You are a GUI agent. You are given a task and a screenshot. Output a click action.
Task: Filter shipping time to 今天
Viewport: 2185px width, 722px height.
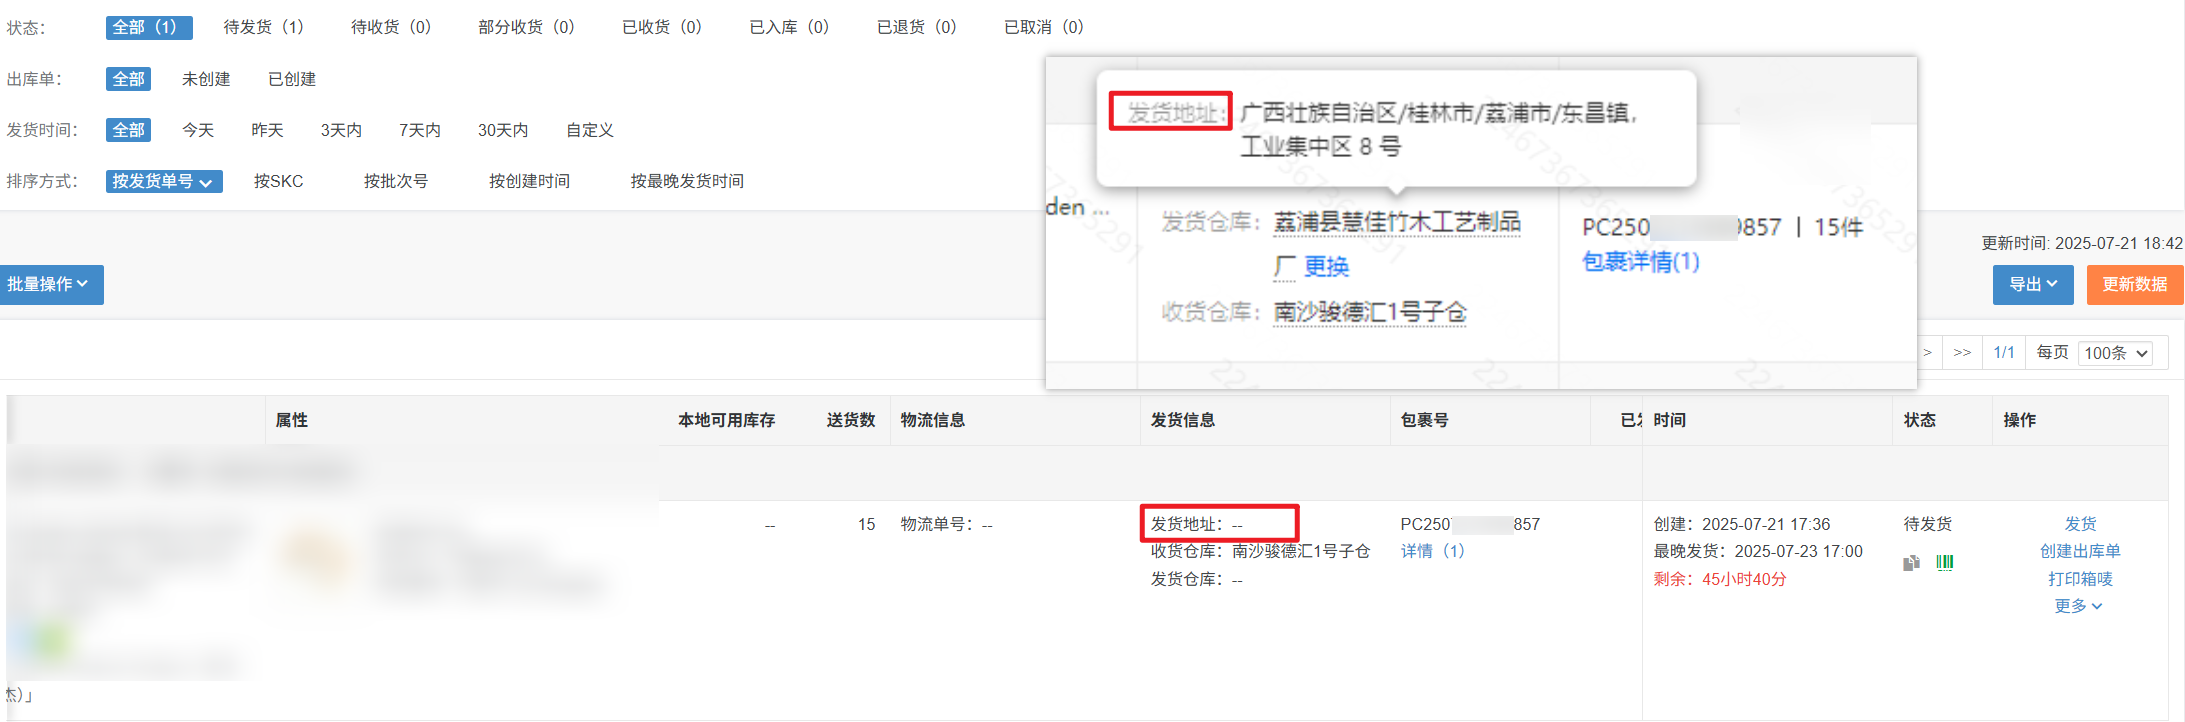[198, 130]
